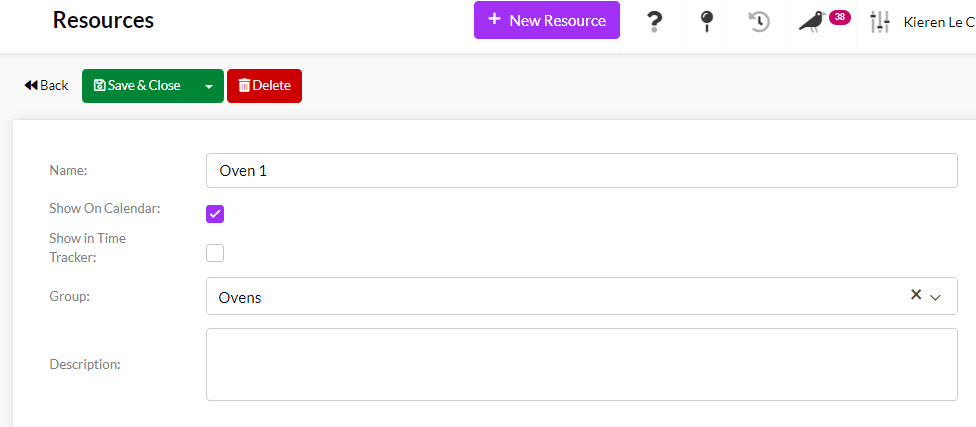
Task: Click the Back rewind arrows icon
Action: (x=31, y=85)
